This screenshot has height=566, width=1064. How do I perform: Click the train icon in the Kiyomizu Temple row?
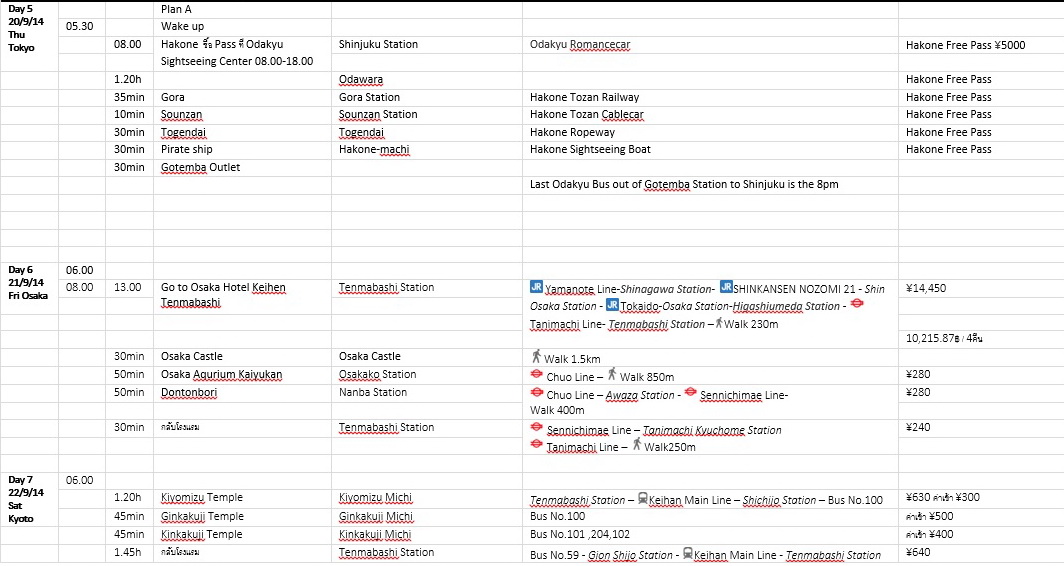click(643, 498)
